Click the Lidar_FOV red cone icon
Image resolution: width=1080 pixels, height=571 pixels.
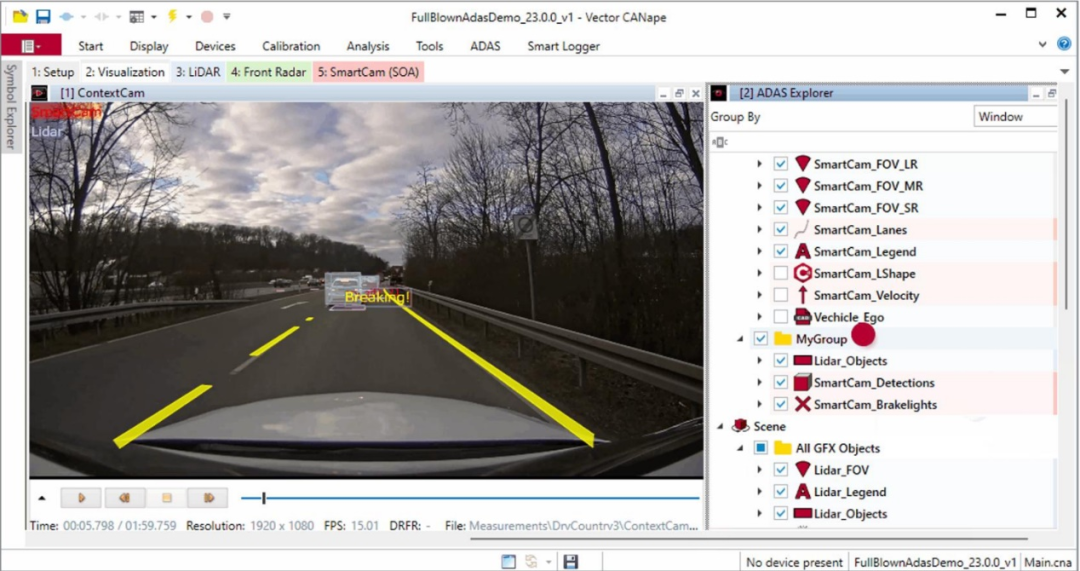coord(802,470)
